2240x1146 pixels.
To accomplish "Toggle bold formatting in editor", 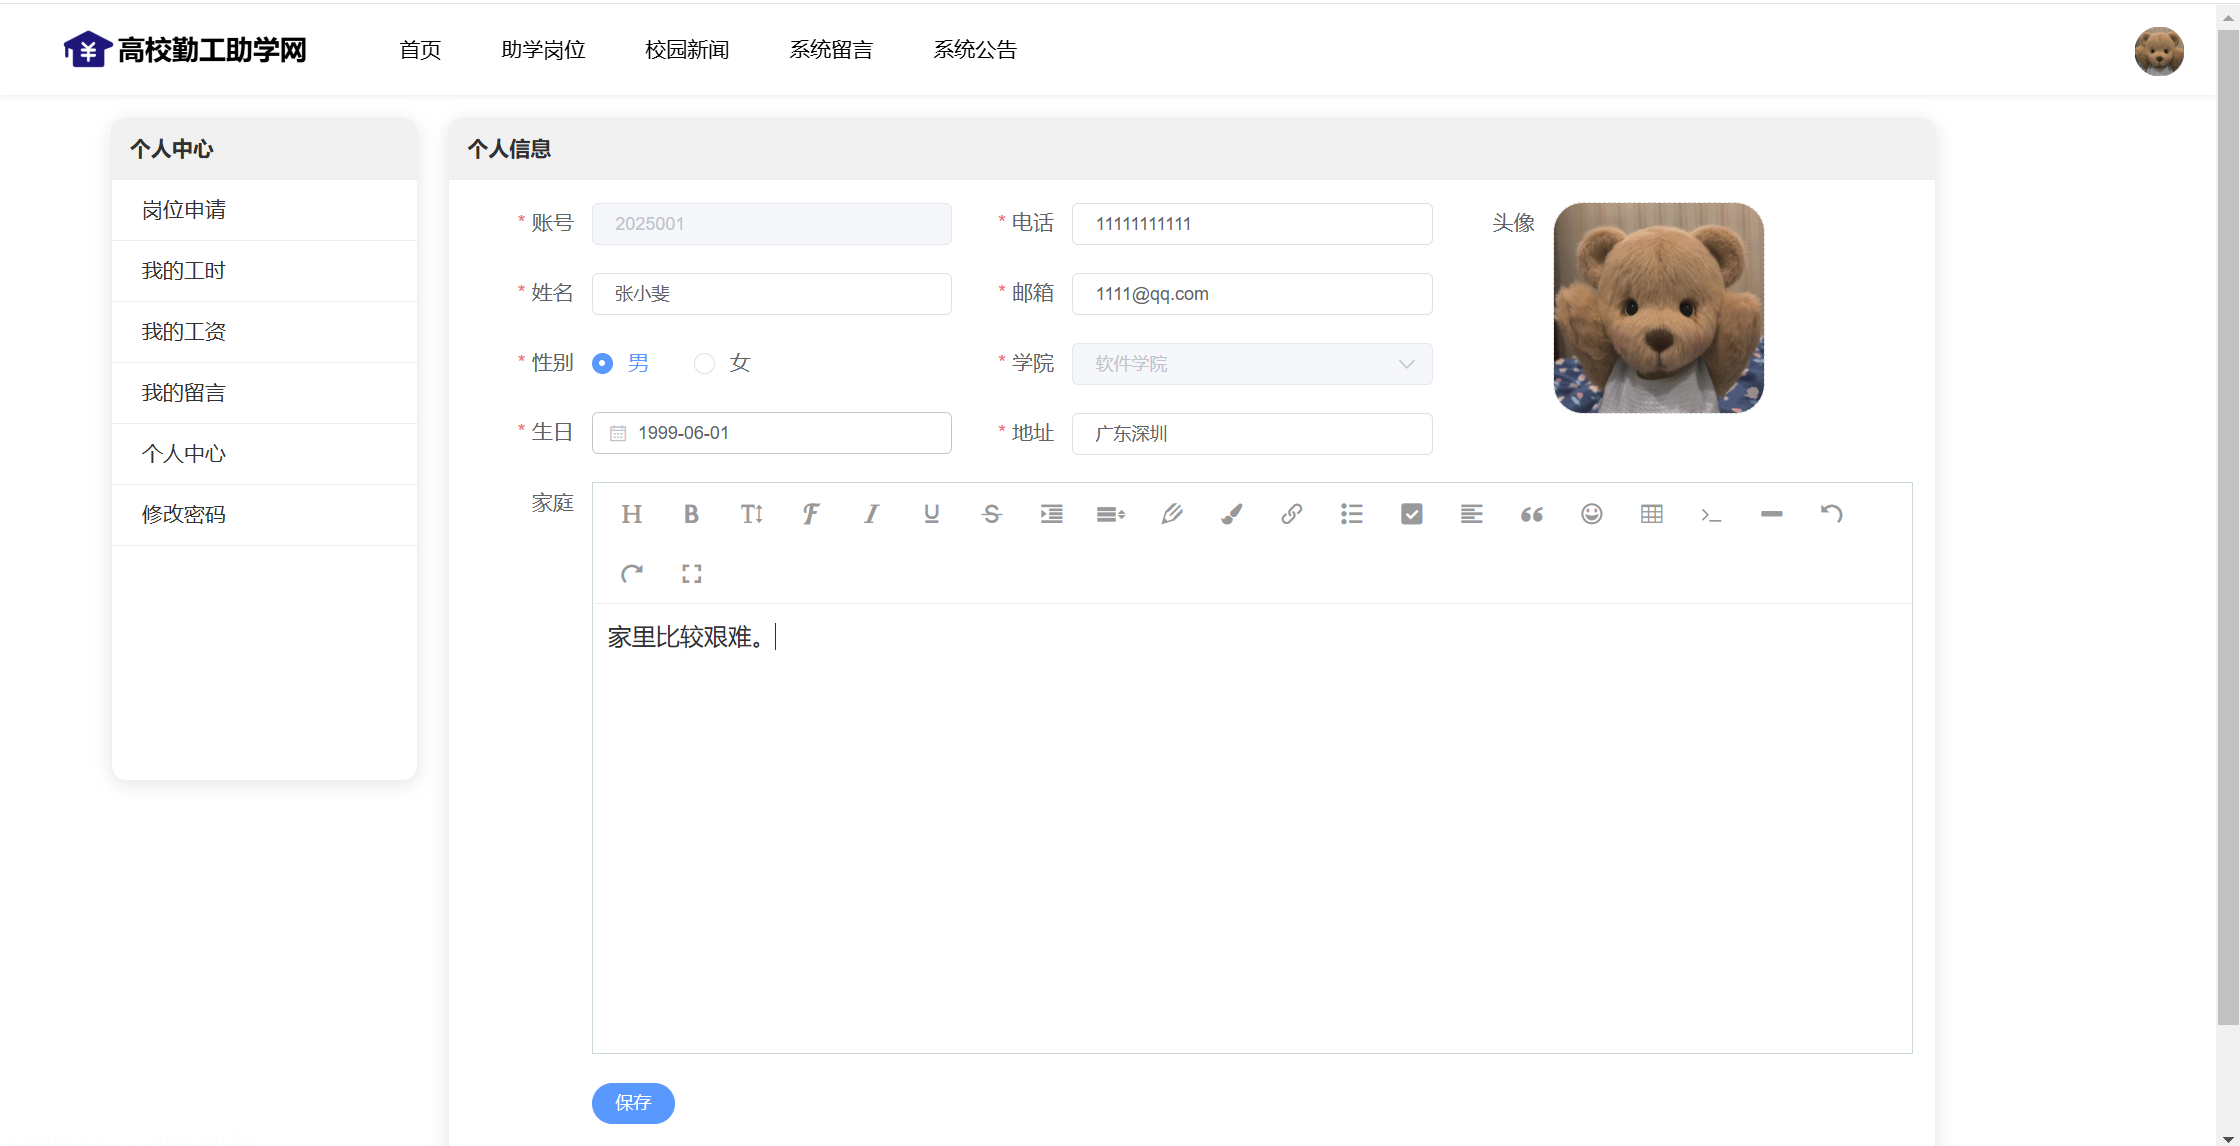I will tap(691, 514).
